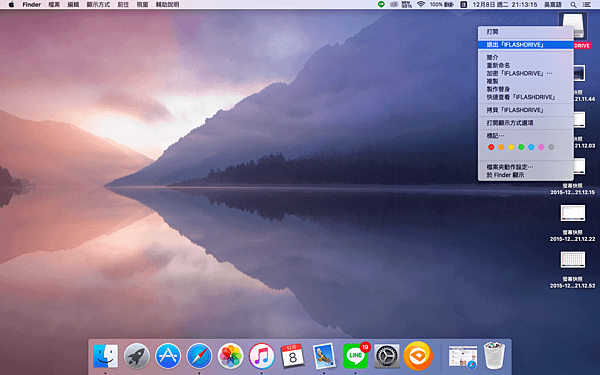
Task: Open Spotlight search magnifier icon
Action: pos(573,5)
